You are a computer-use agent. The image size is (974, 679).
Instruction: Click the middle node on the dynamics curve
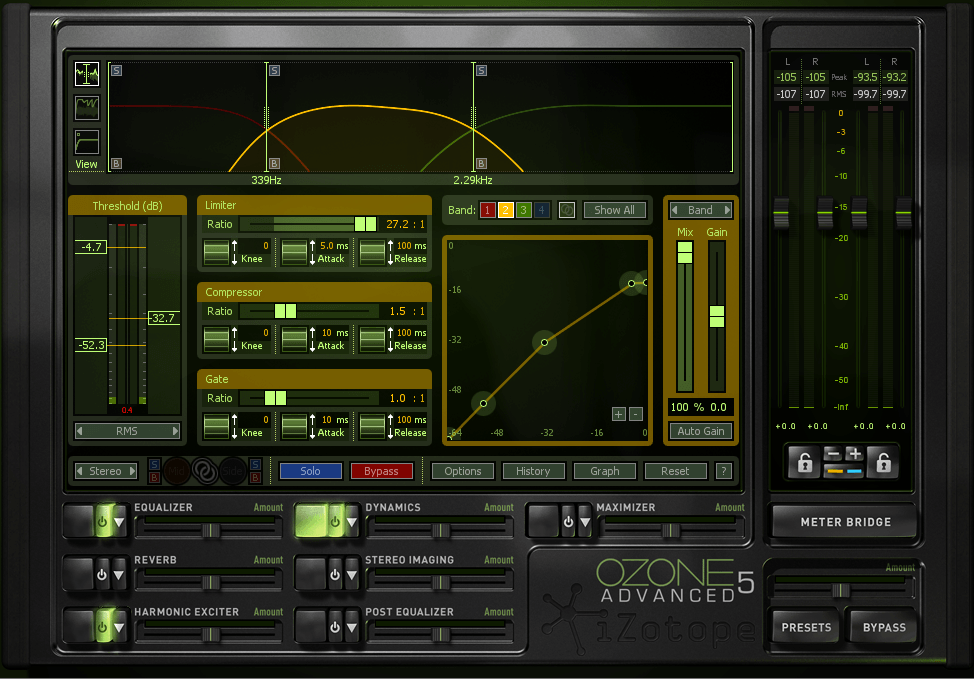(545, 343)
